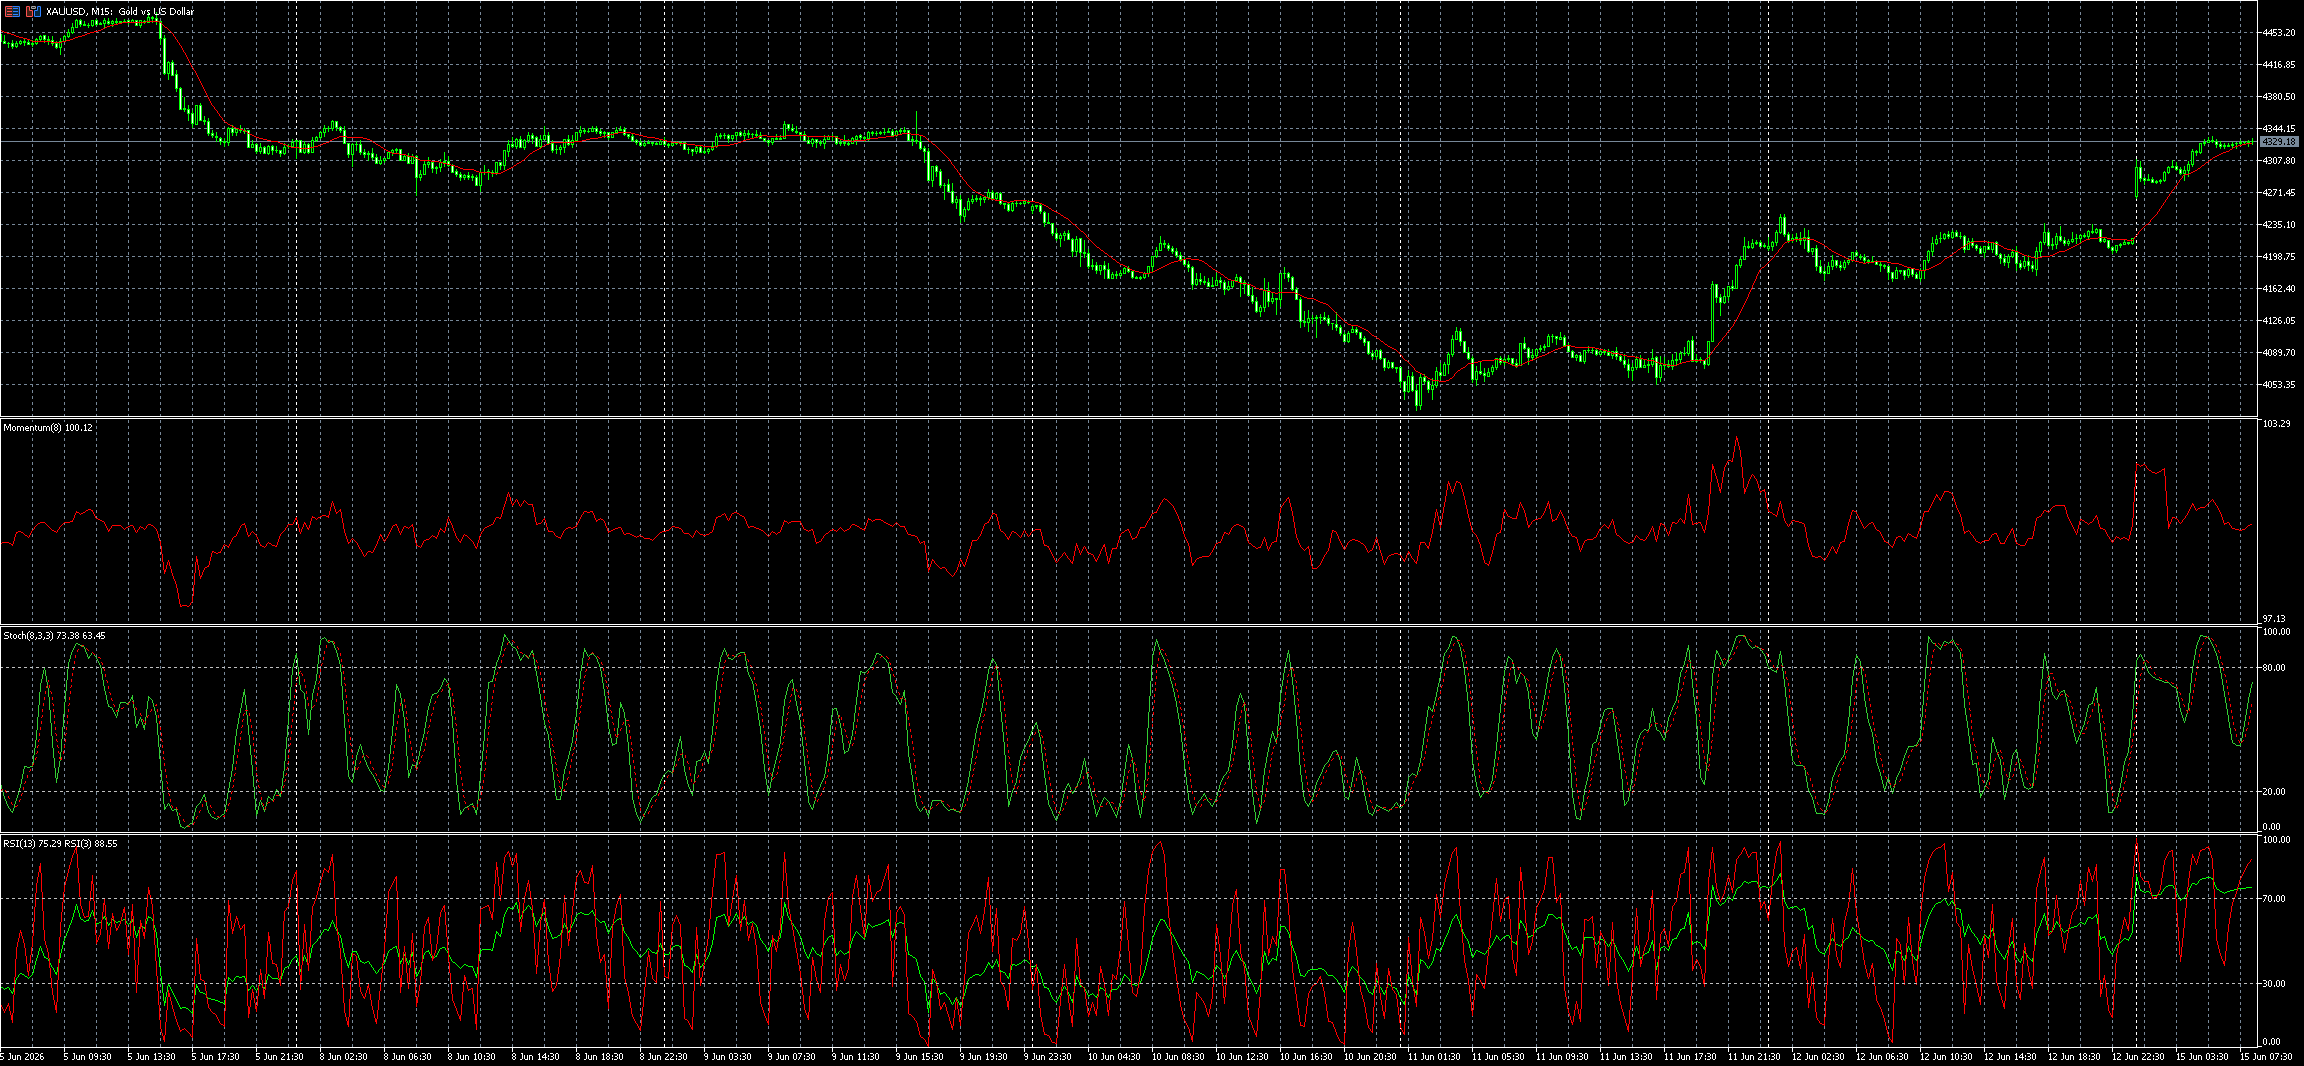The width and height of the screenshot is (2304, 1066).
Task: Click time axis label 10 Jun 16:30
Action: 1306,1056
